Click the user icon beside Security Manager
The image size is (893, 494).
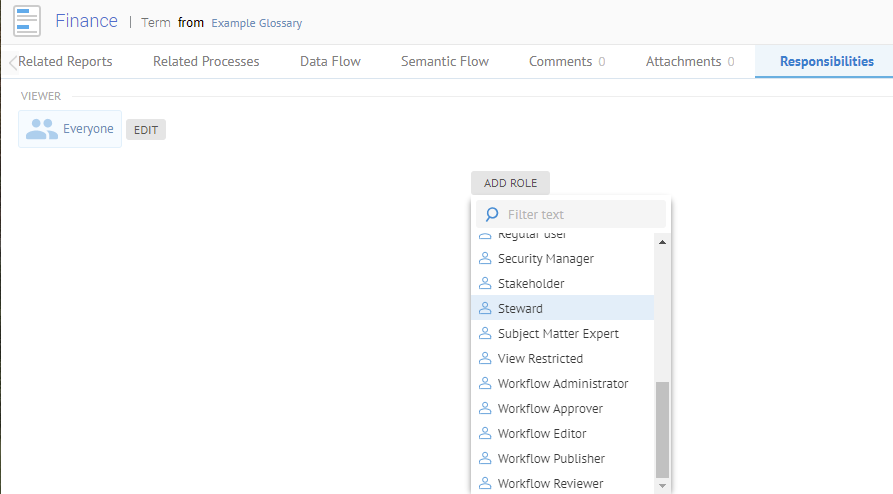pyautogui.click(x=486, y=258)
